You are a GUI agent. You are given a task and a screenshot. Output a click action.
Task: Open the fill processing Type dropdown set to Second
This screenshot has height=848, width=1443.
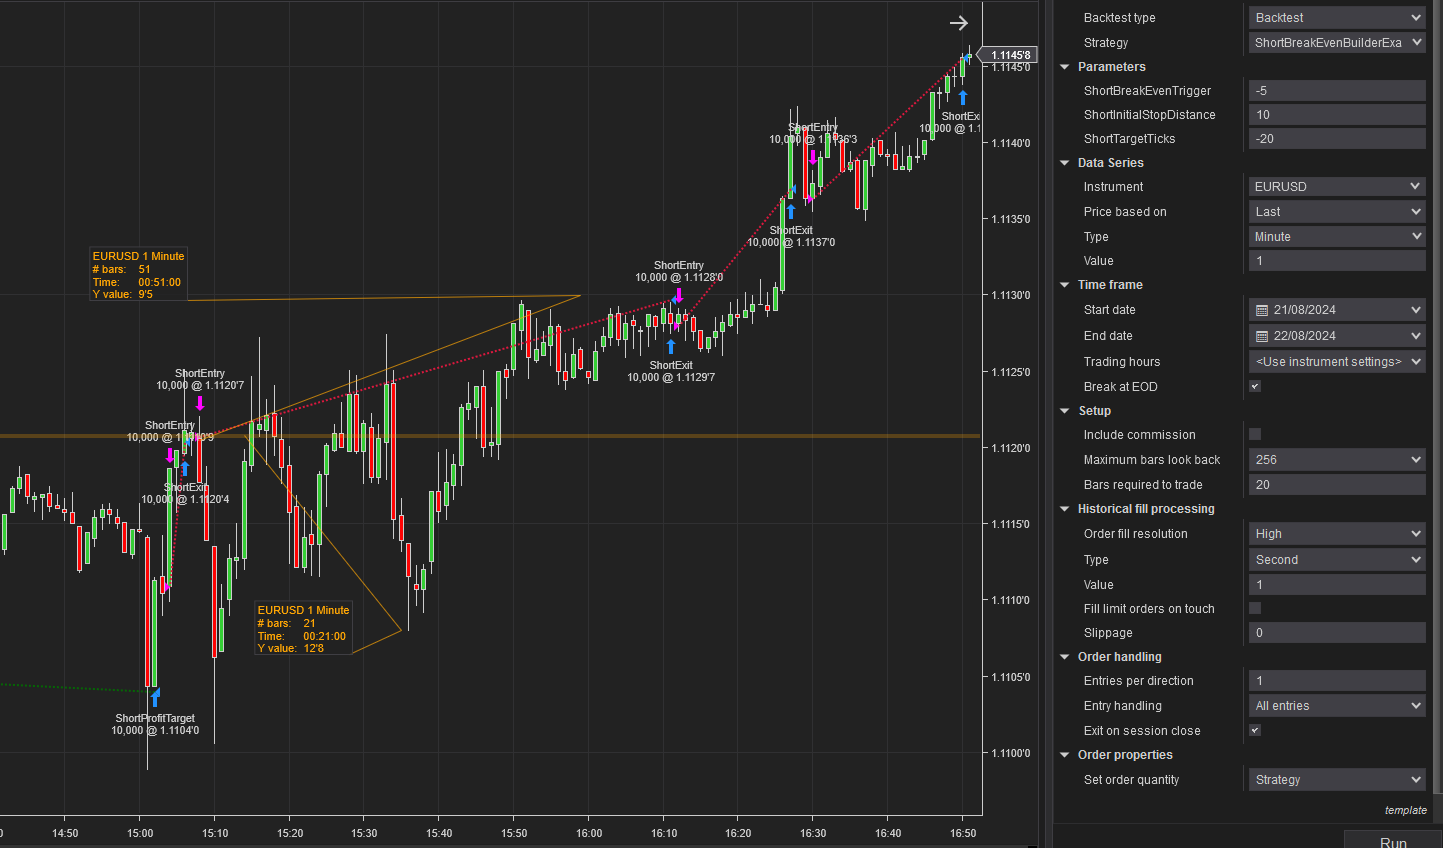click(1337, 560)
